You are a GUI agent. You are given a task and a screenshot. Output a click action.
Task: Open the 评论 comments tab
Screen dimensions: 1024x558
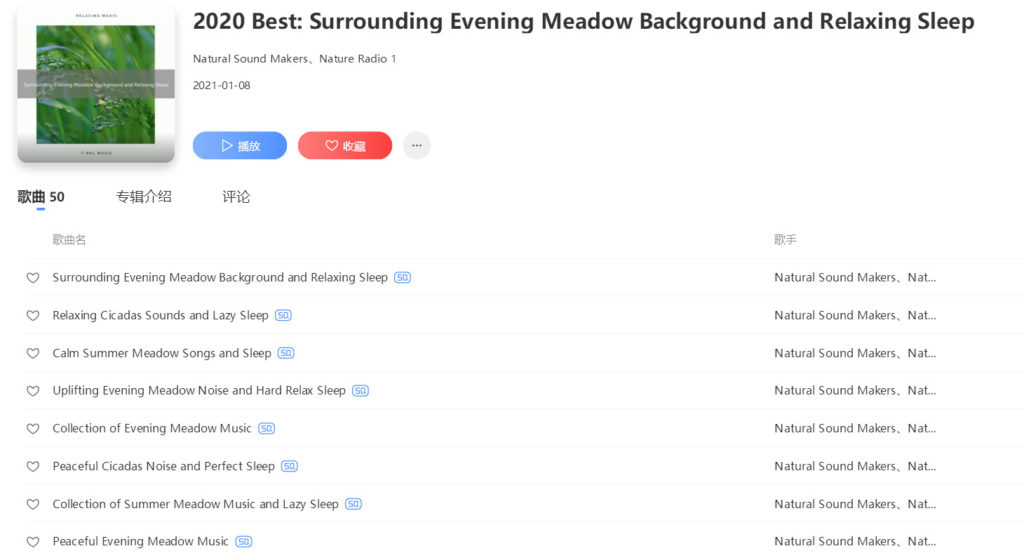click(x=236, y=197)
